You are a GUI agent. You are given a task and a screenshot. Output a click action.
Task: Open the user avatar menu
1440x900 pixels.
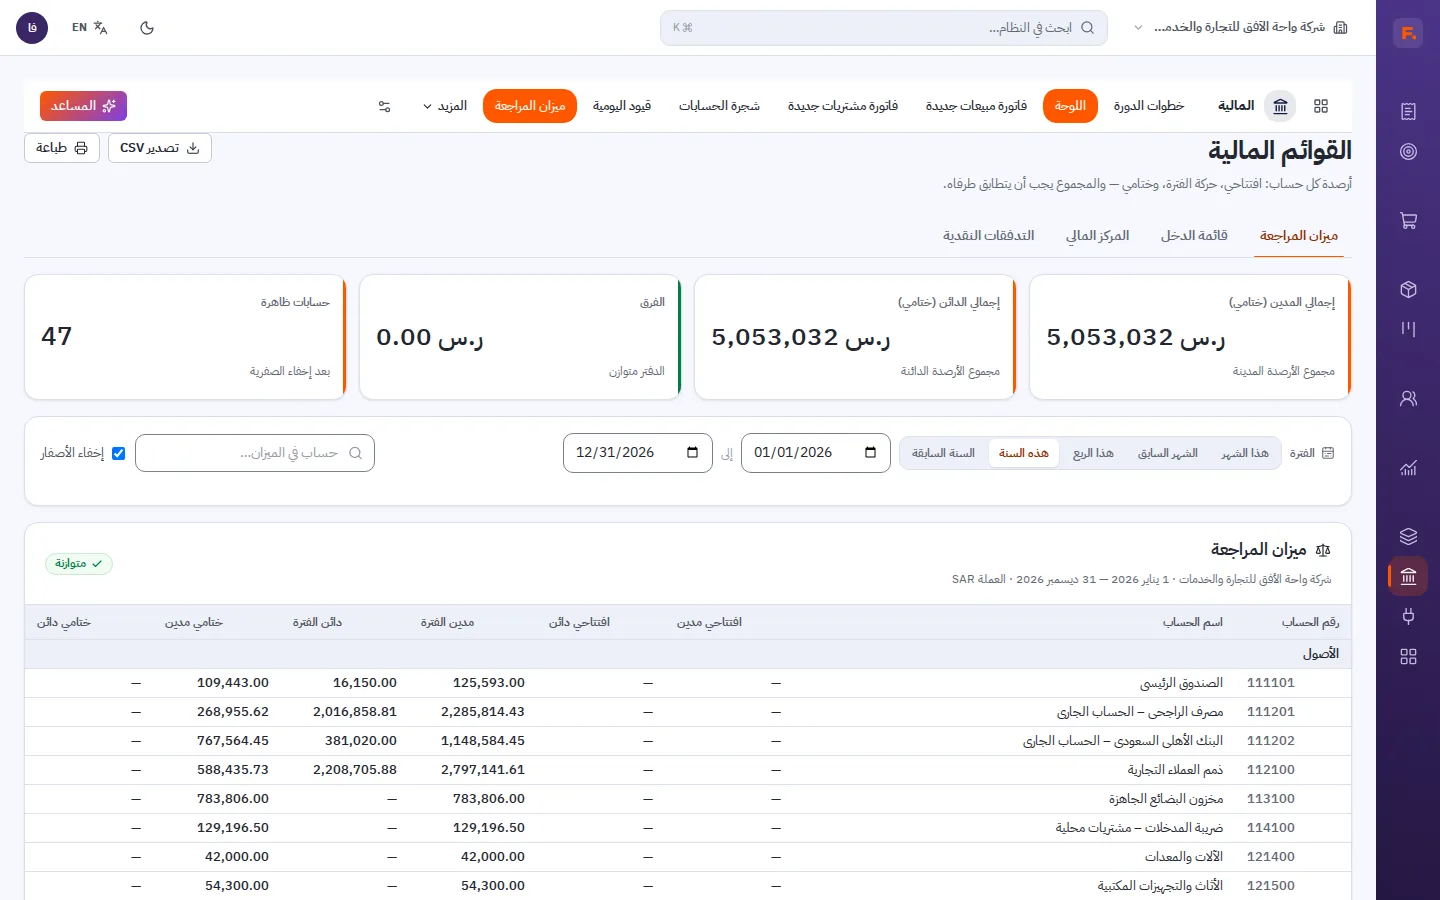(x=32, y=28)
